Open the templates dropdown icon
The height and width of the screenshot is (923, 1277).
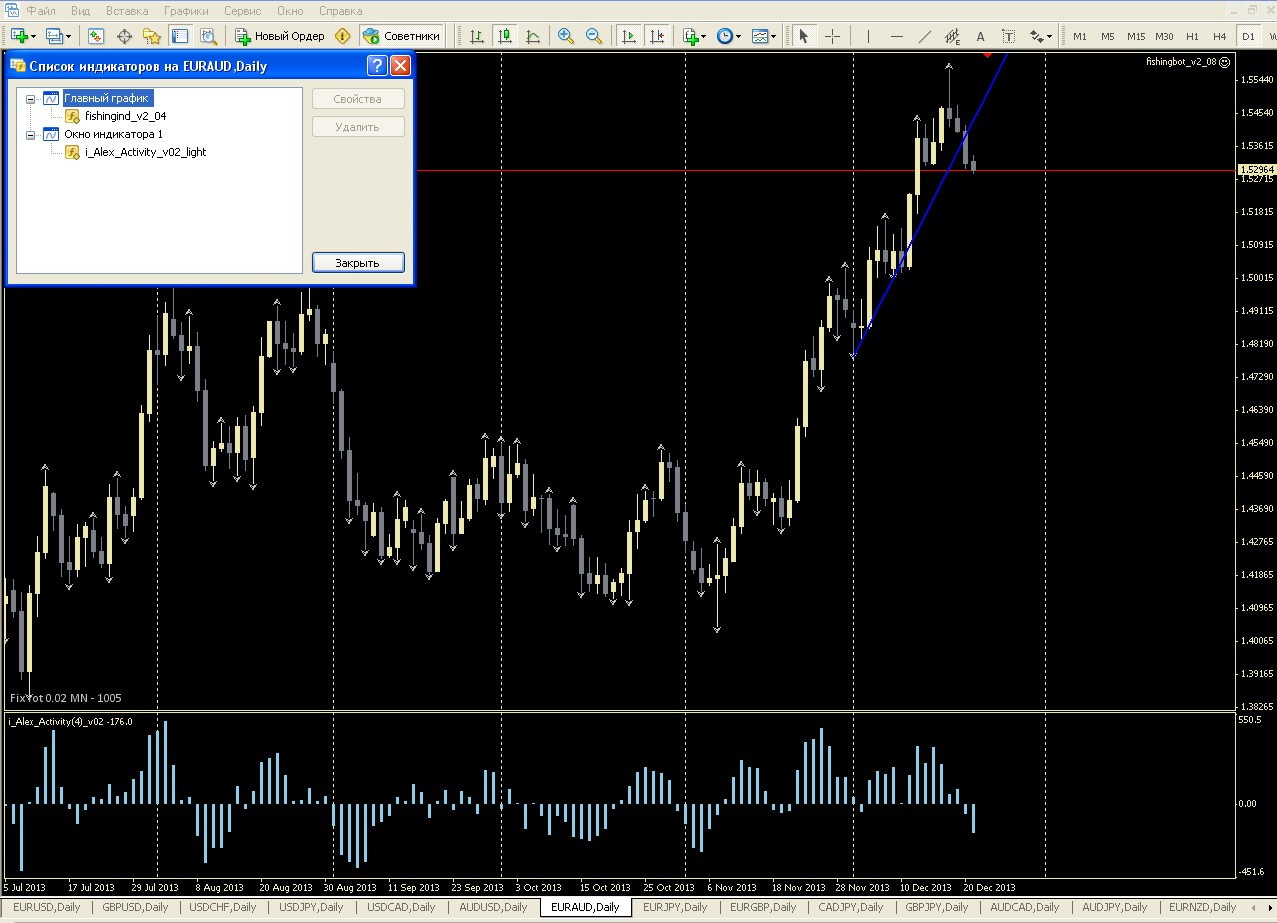pyautogui.click(x=764, y=36)
